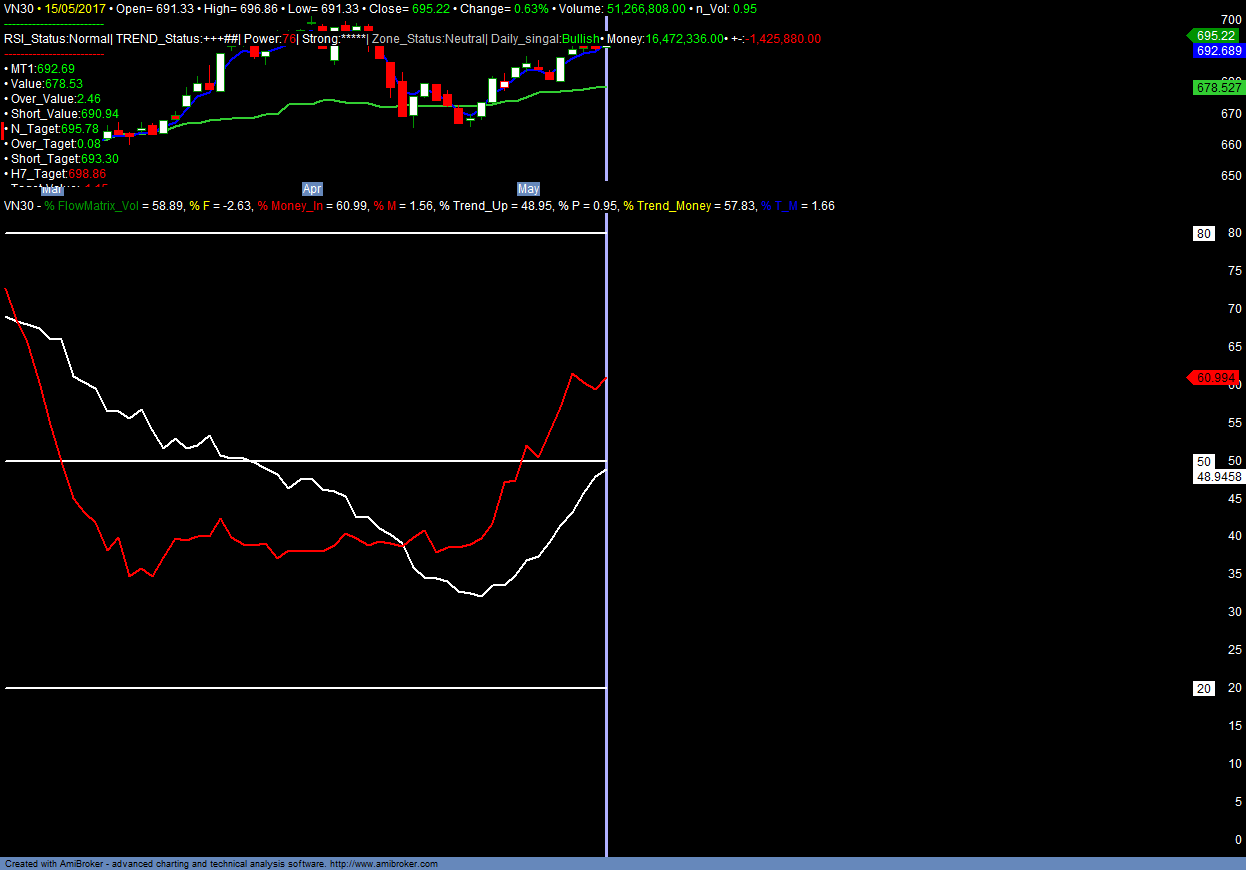Select the white 48.9458 Trend_Up value tag
1246x870 pixels.
tap(1218, 477)
